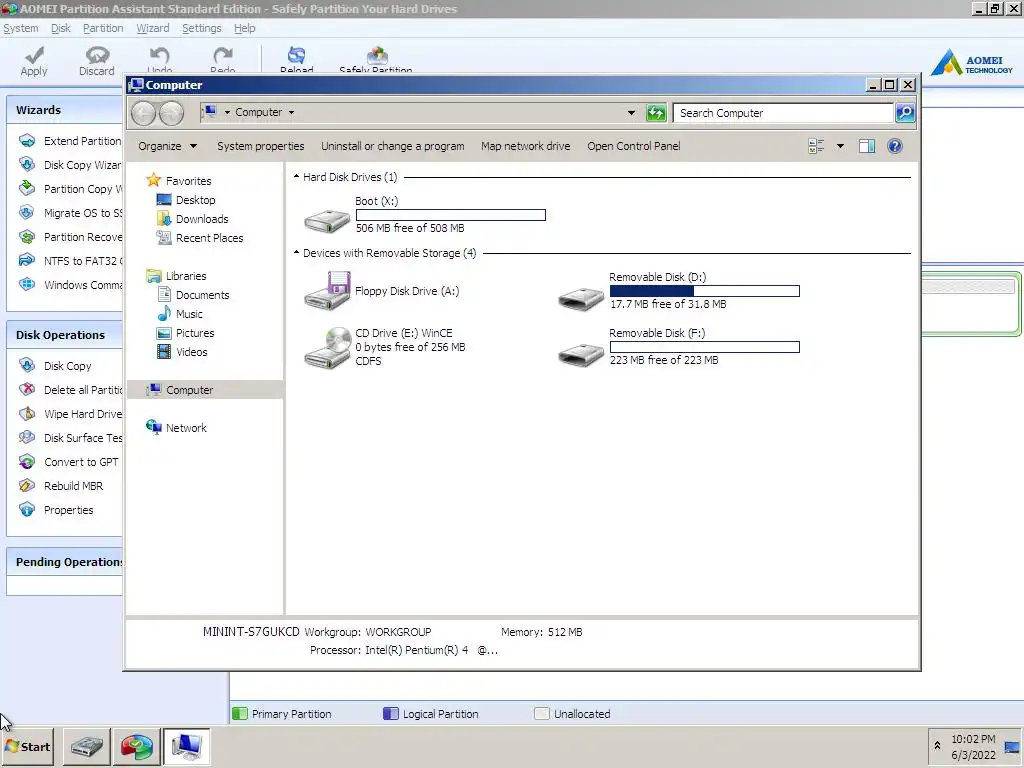Click the drive icon in taskbar

tap(87, 746)
